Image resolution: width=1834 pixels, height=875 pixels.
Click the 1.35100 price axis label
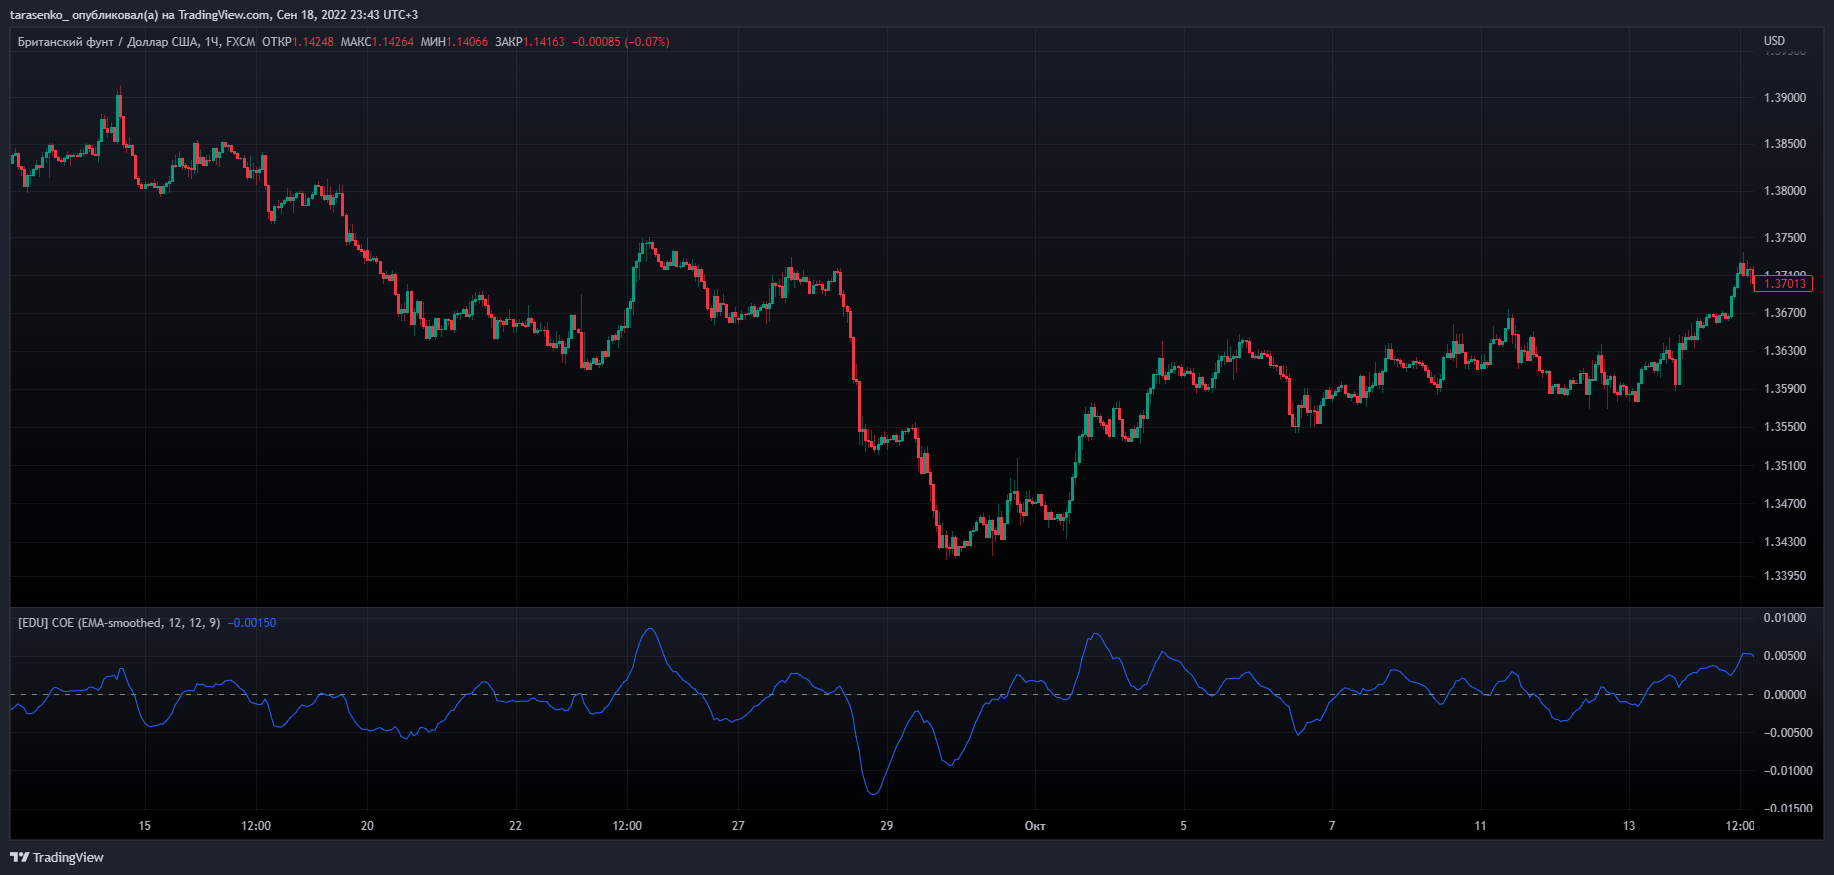[1785, 466]
